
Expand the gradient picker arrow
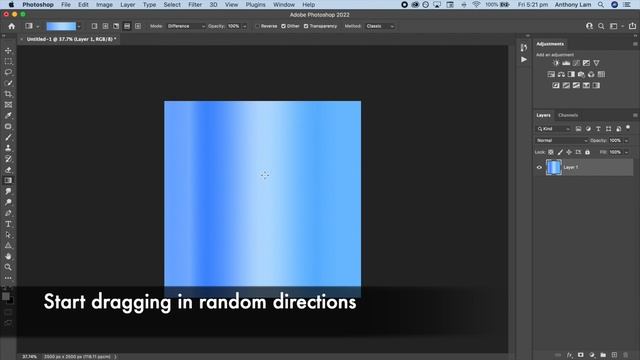(x=79, y=27)
